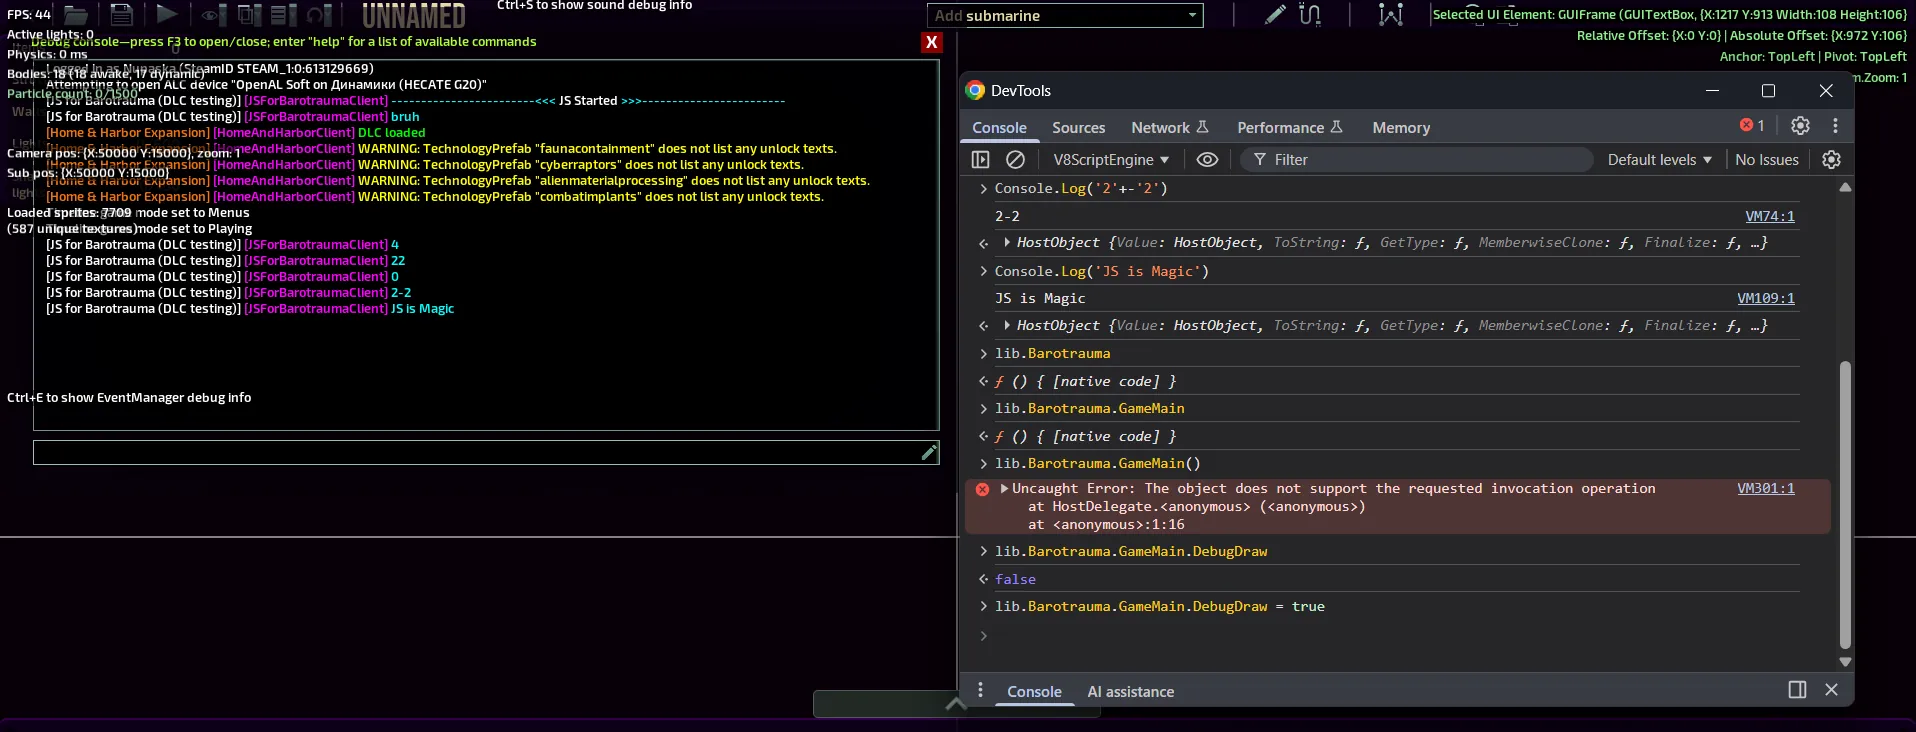Open the V8ScriptEngine context dropdown
The height and width of the screenshot is (732, 1916).
pos(1111,160)
